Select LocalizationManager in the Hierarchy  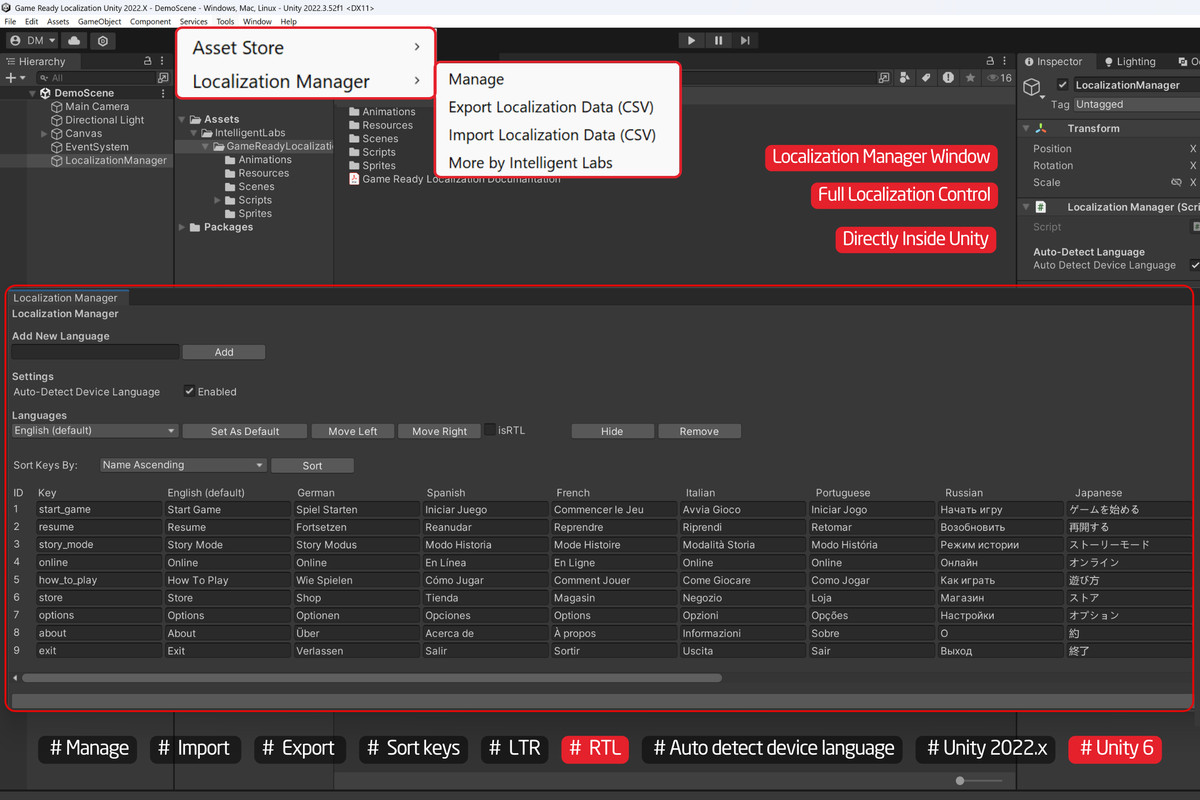(116, 160)
